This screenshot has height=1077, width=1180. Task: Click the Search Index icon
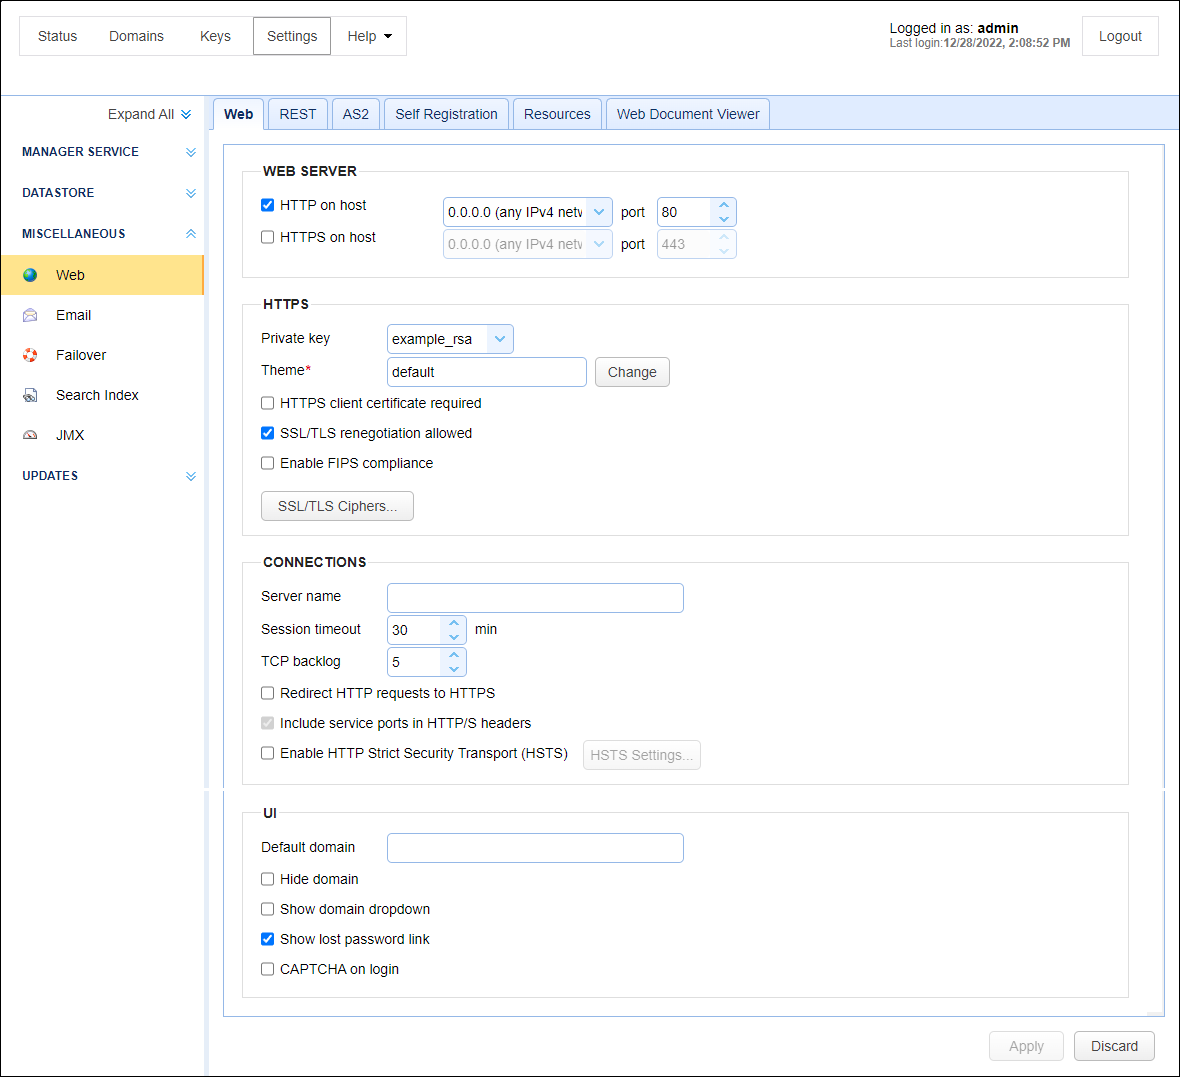pos(30,395)
